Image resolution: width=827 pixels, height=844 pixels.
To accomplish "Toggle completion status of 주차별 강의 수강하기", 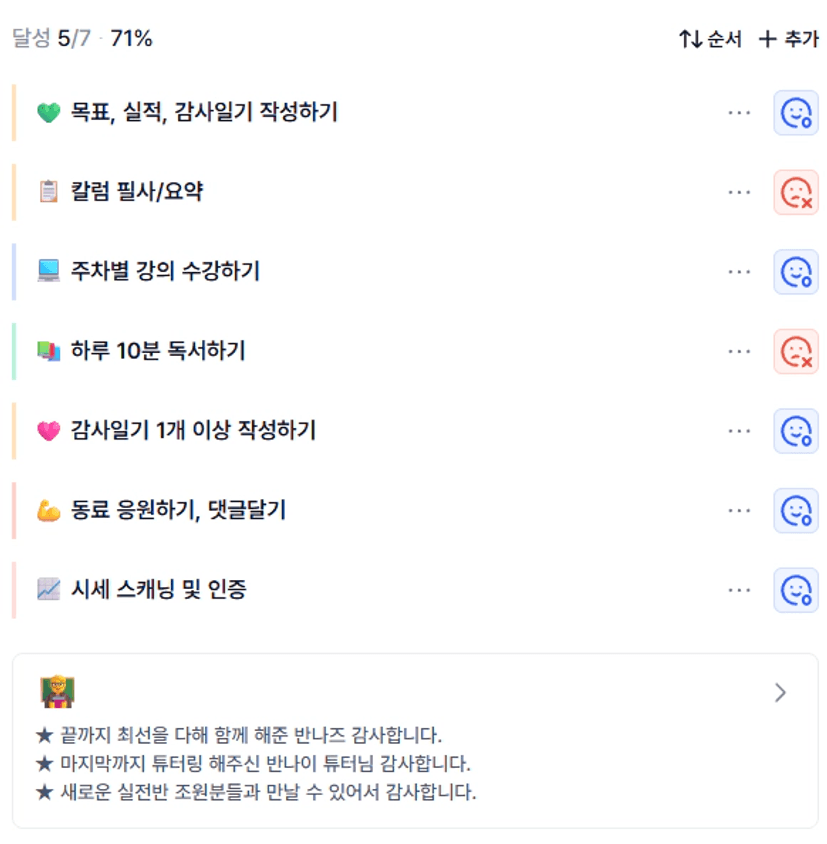I will (796, 272).
